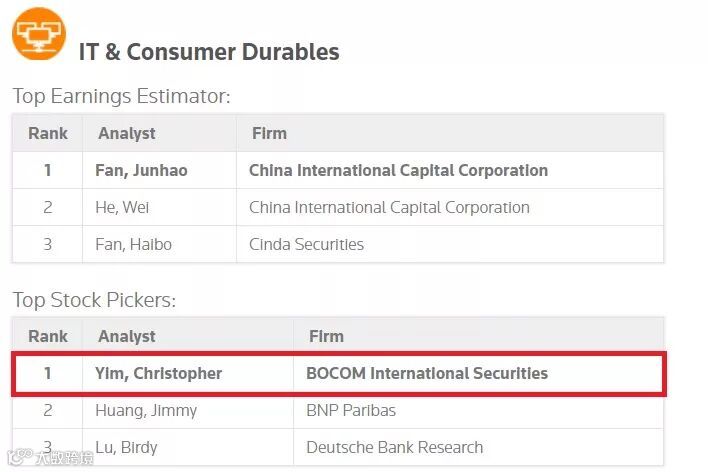Click the Firm header in earnings table
The height and width of the screenshot is (472, 708).
tap(270, 133)
